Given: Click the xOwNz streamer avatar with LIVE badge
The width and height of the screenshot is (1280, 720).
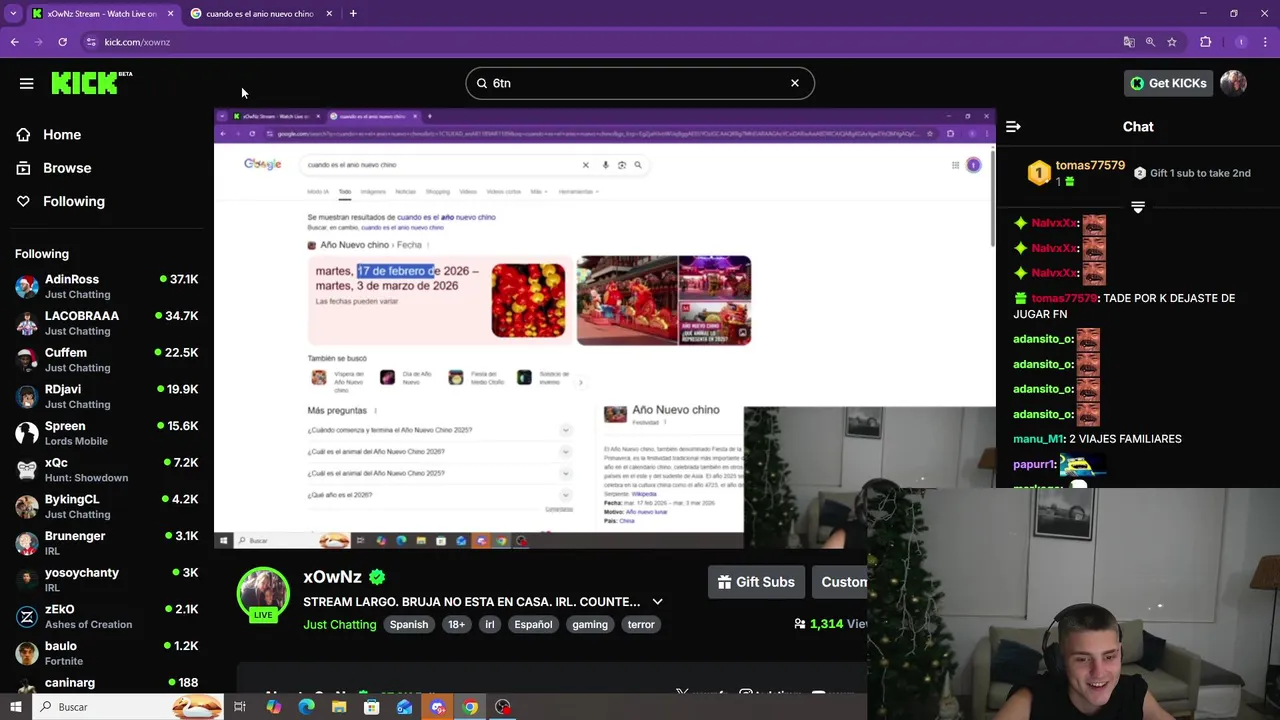Looking at the screenshot, I should (x=263, y=594).
